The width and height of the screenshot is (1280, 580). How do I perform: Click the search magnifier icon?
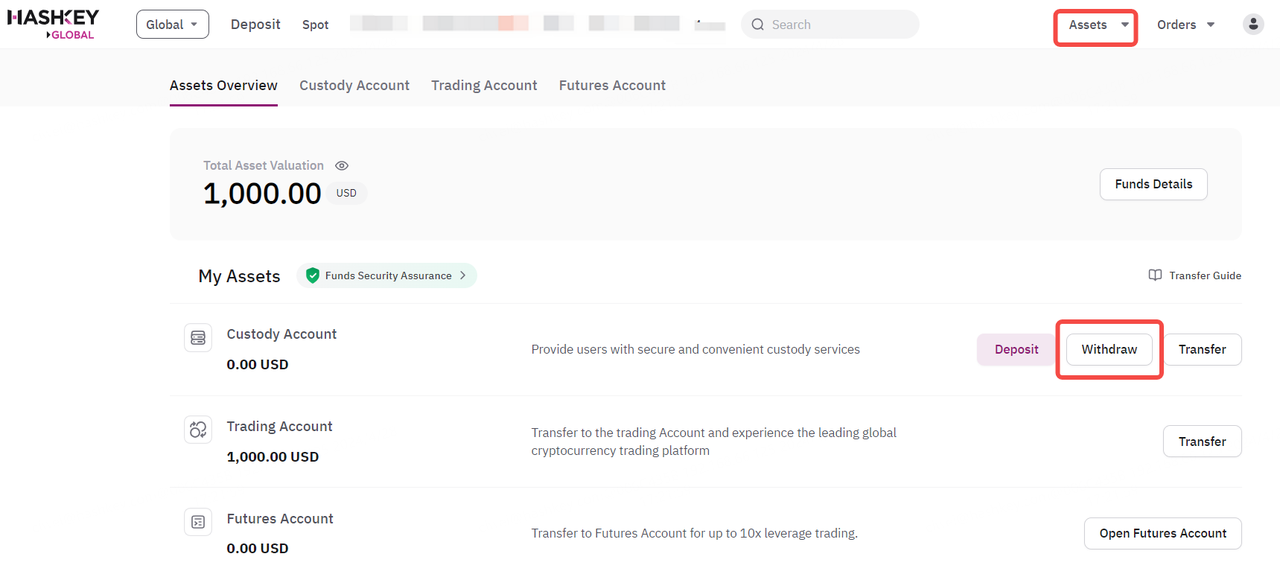(758, 25)
